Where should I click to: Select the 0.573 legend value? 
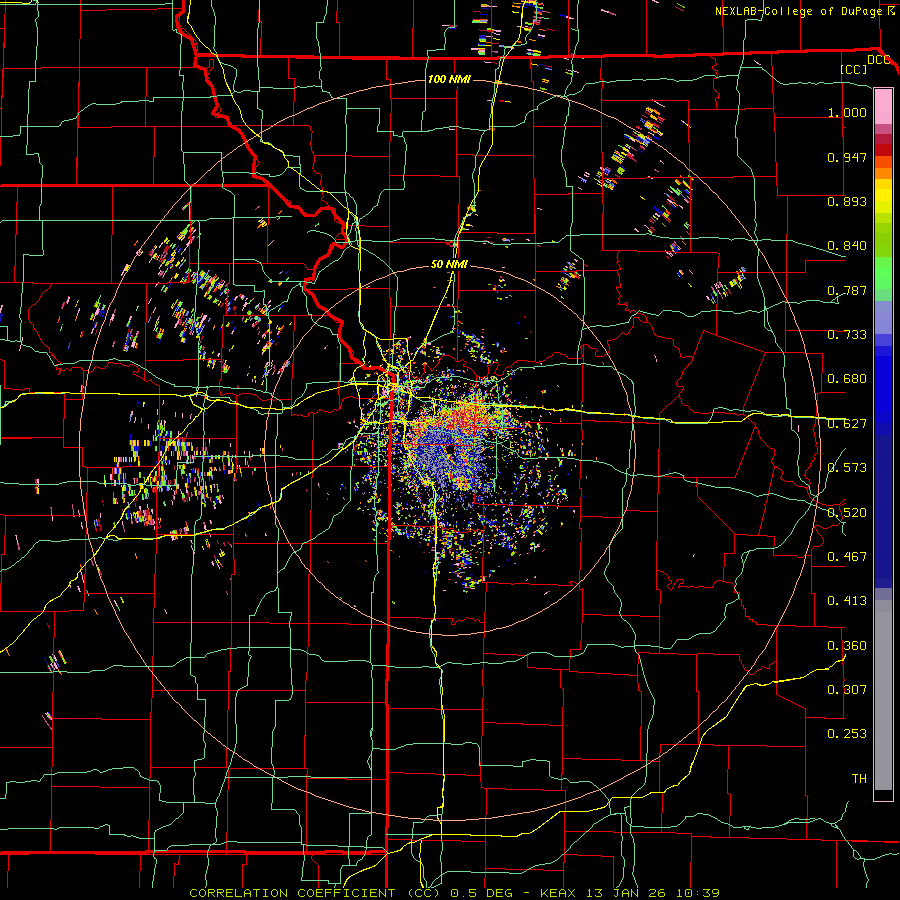pos(847,468)
